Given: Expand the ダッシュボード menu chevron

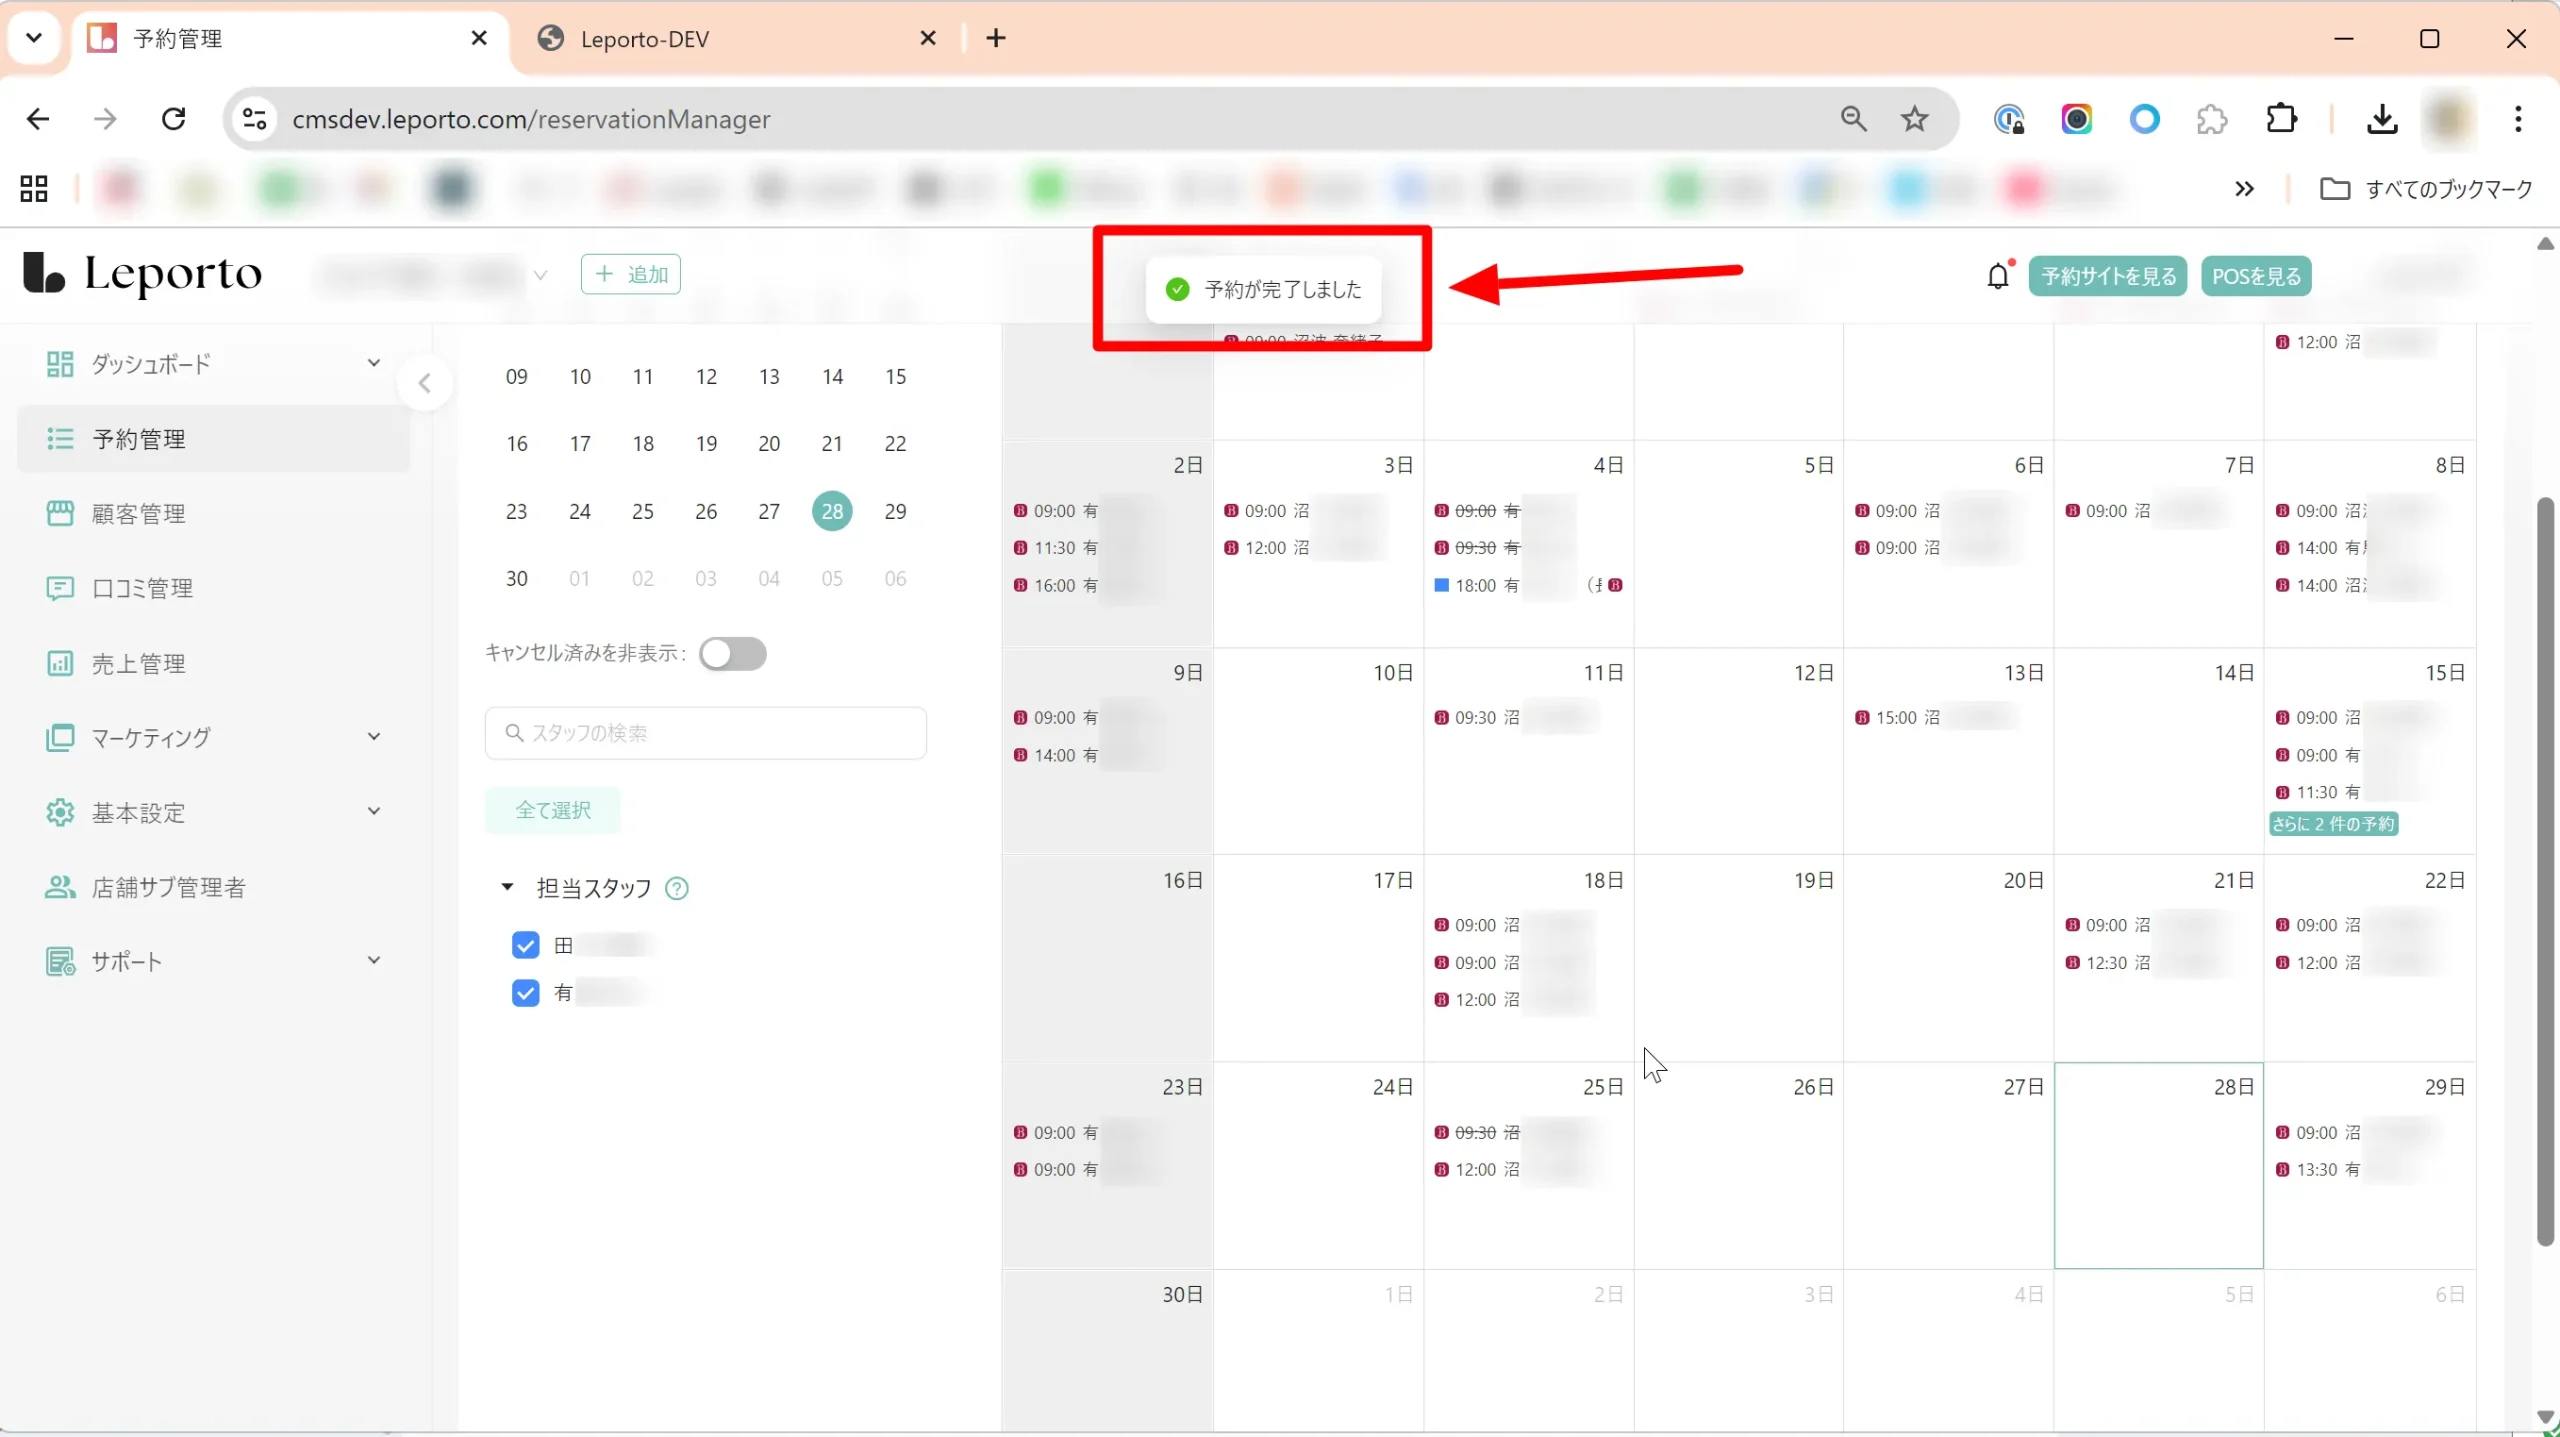Looking at the screenshot, I should point(374,363).
